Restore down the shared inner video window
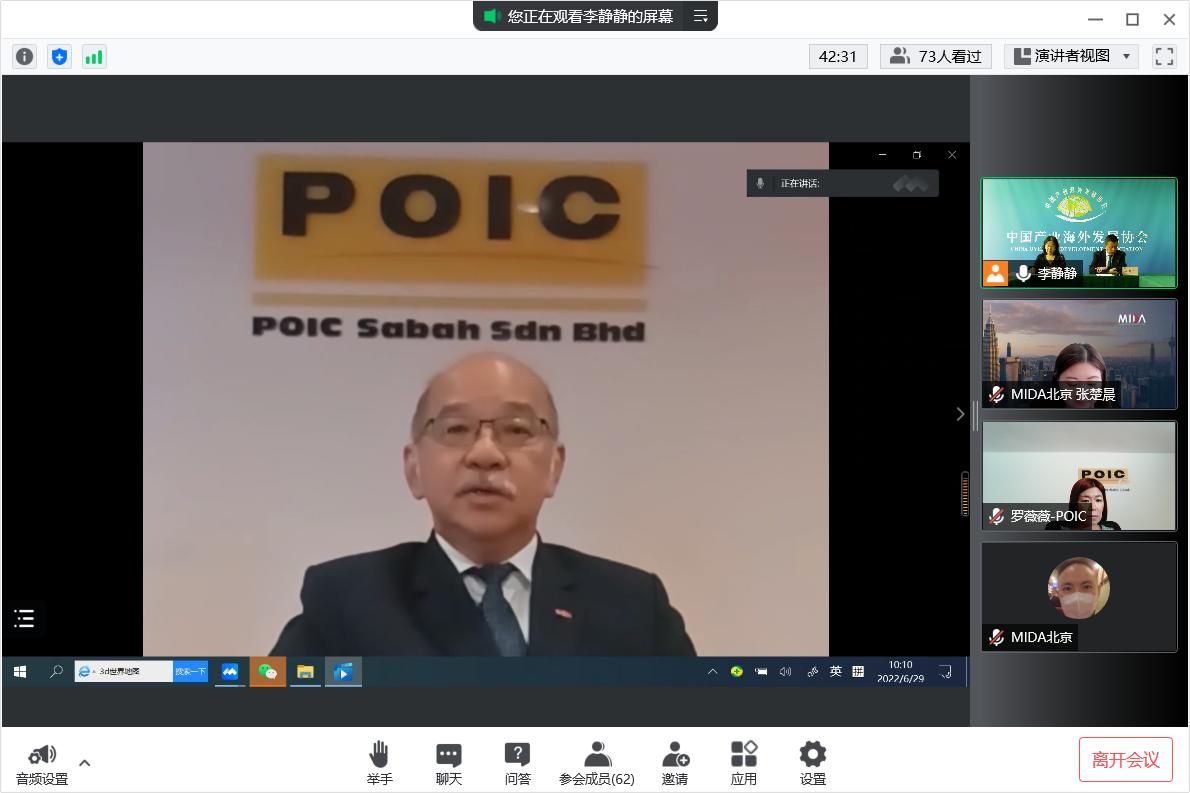This screenshot has height=793, width=1190. pyautogui.click(x=917, y=155)
